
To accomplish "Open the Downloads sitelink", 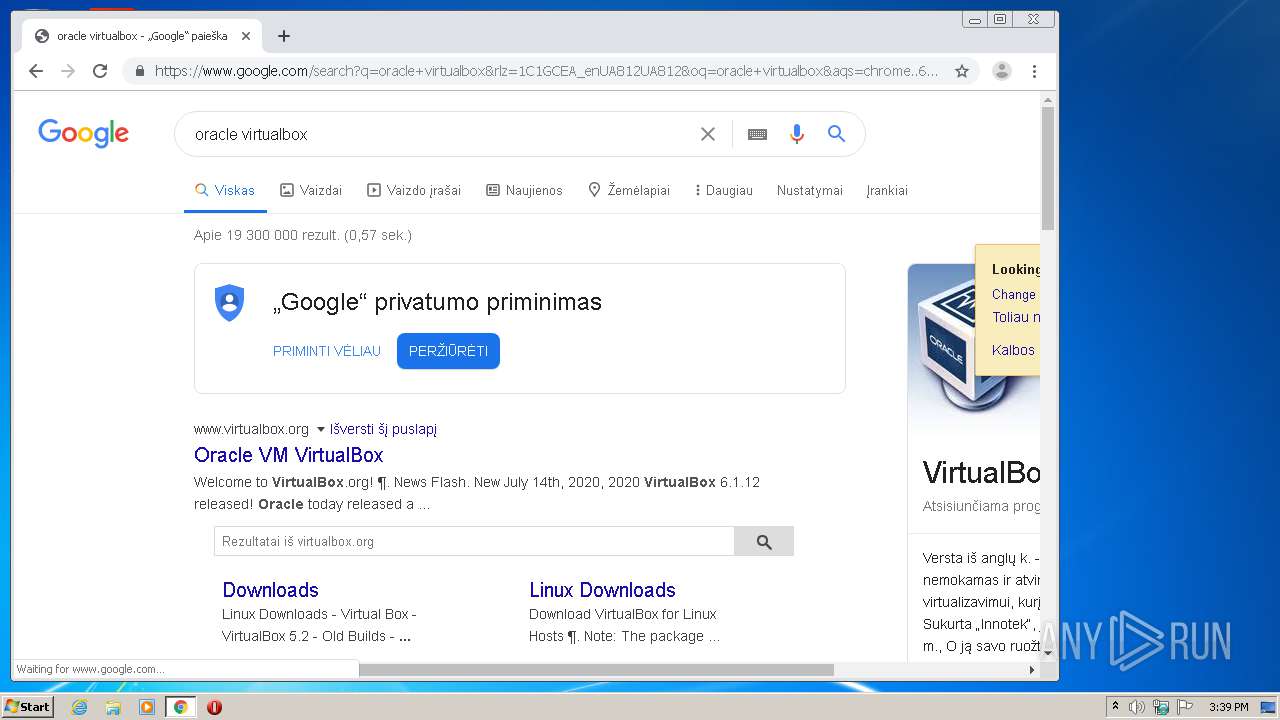I will click(x=271, y=590).
